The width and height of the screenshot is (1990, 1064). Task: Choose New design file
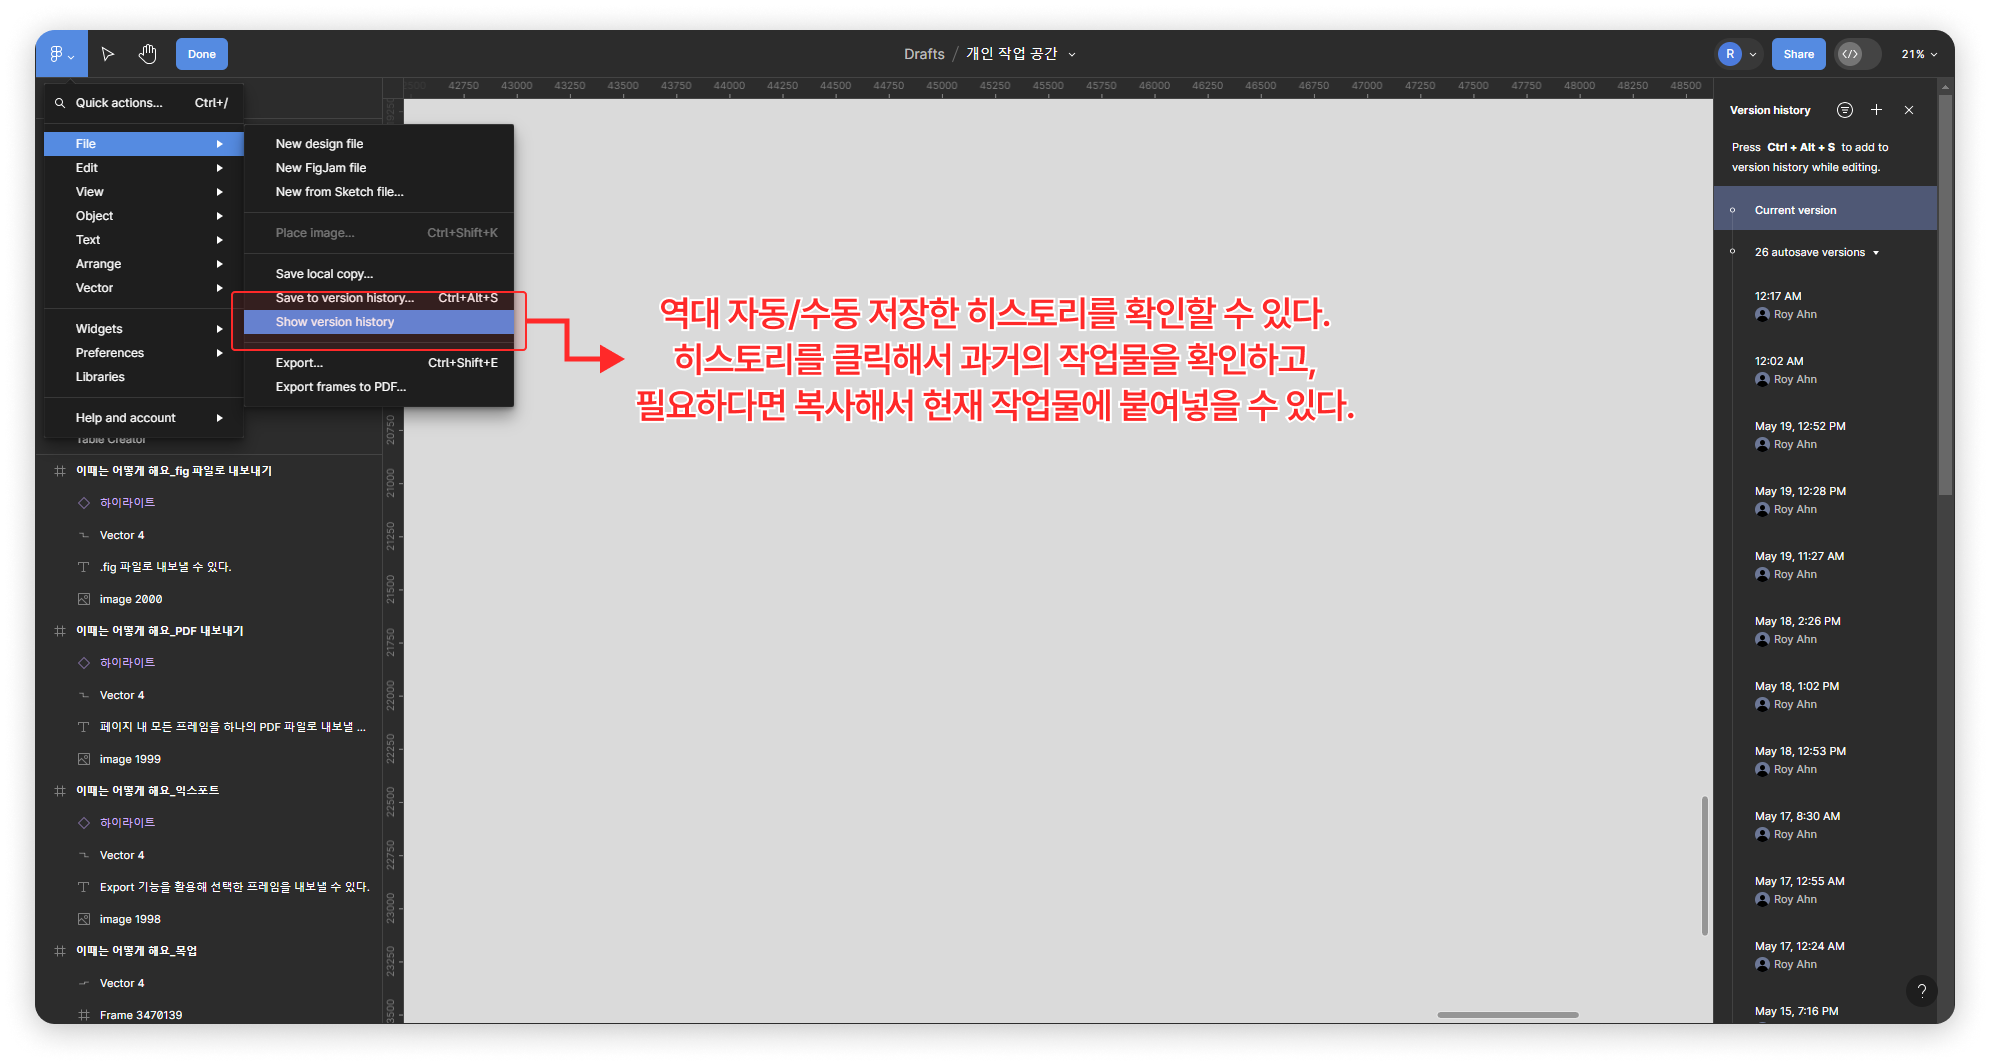click(x=379, y=144)
